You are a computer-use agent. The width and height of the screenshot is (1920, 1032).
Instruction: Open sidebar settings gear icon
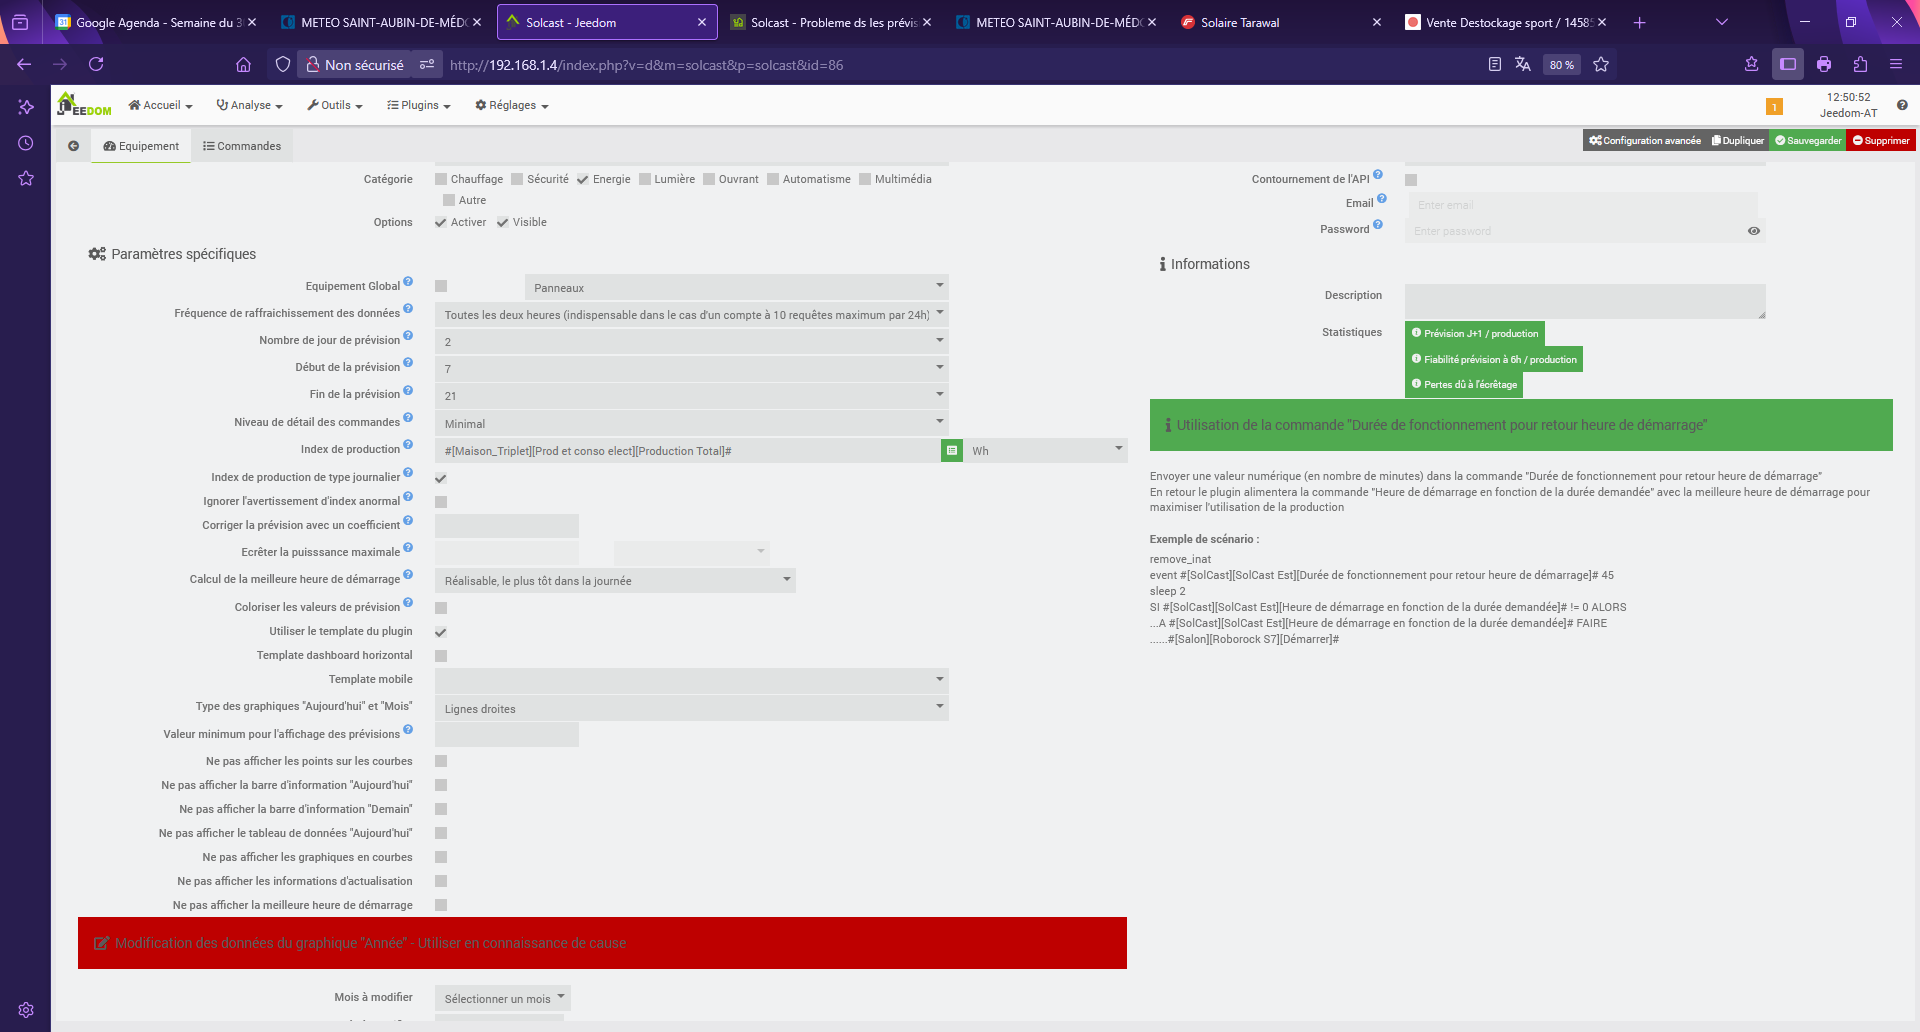[x=26, y=1010]
